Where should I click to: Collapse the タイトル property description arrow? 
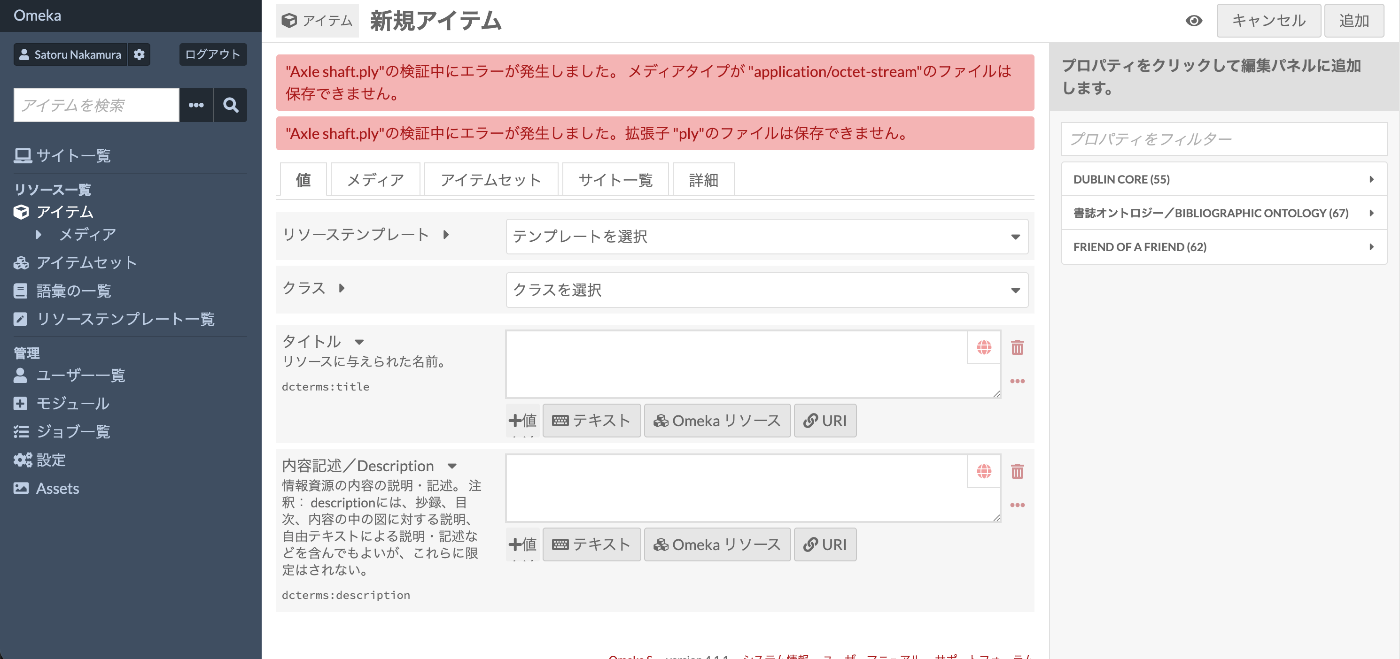(x=359, y=342)
